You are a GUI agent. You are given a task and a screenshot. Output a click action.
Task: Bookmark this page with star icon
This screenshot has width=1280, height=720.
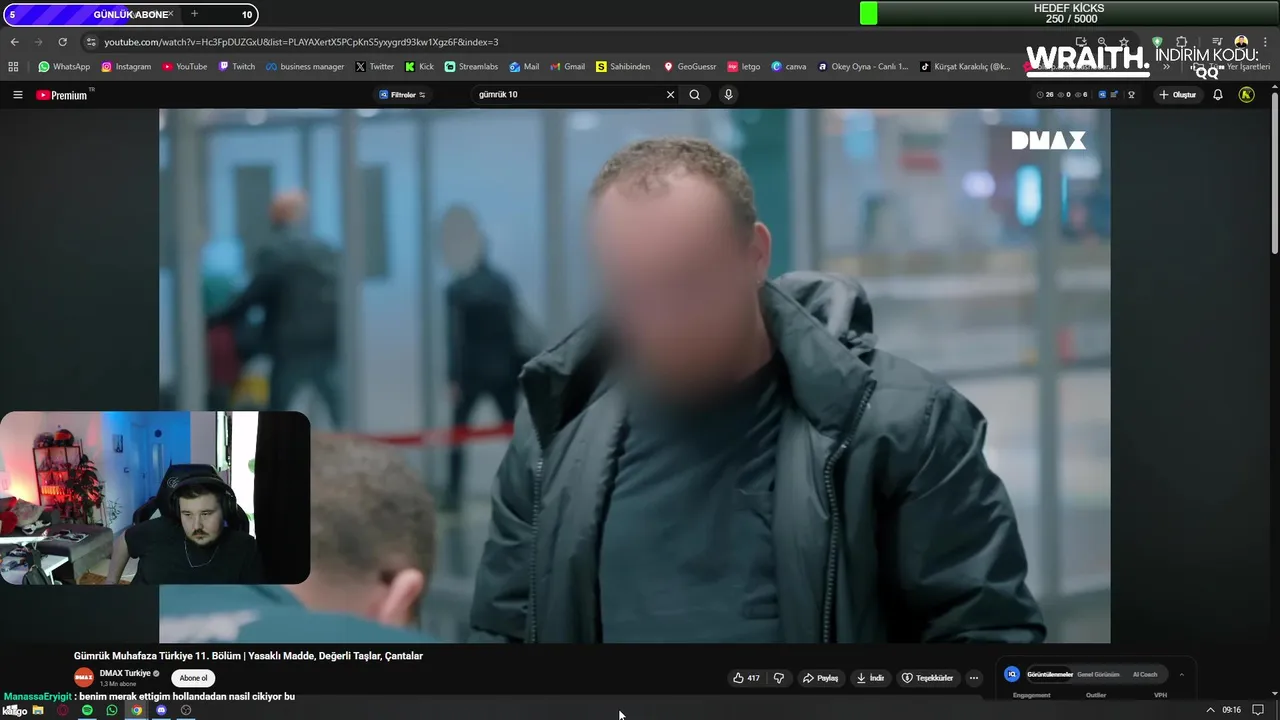[1125, 42]
